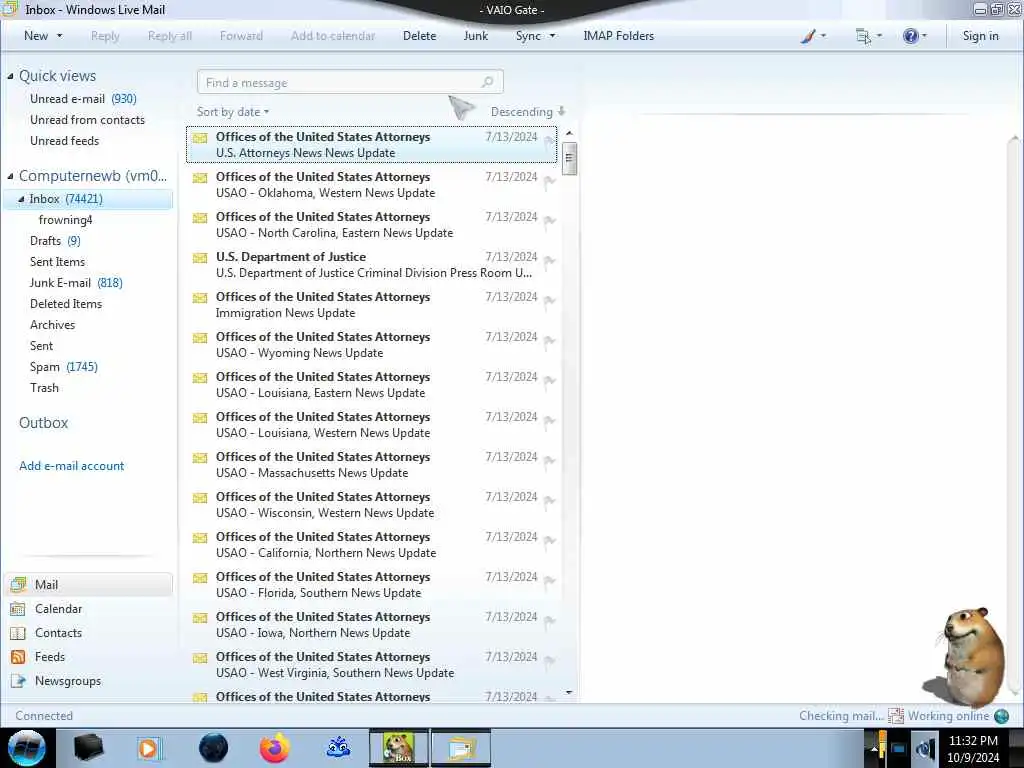Click the Contacts book icon
This screenshot has width=1024, height=768.
click(x=18, y=633)
